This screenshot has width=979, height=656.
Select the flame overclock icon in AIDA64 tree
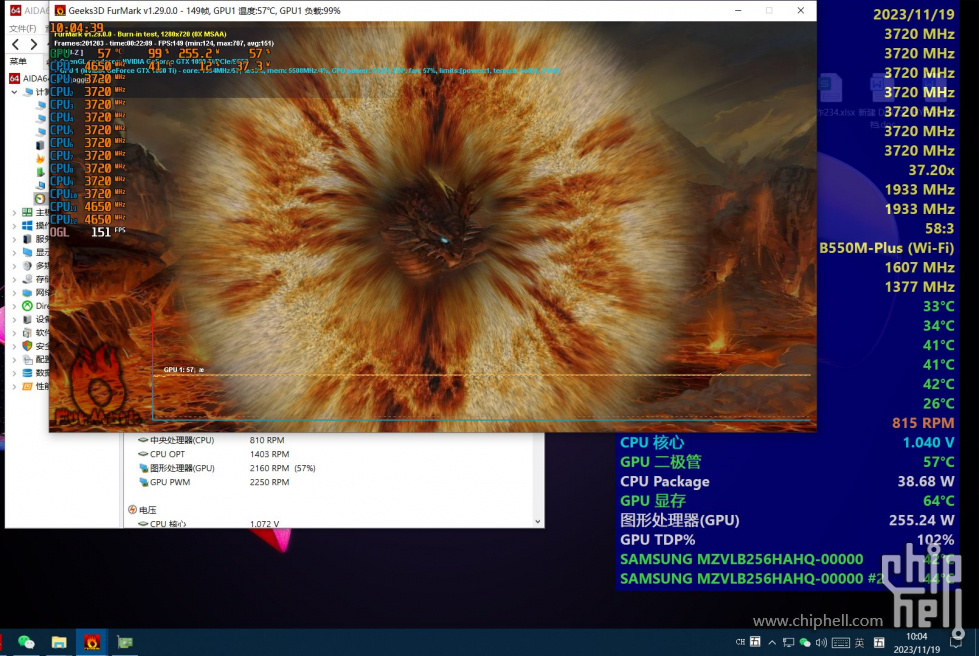40,159
